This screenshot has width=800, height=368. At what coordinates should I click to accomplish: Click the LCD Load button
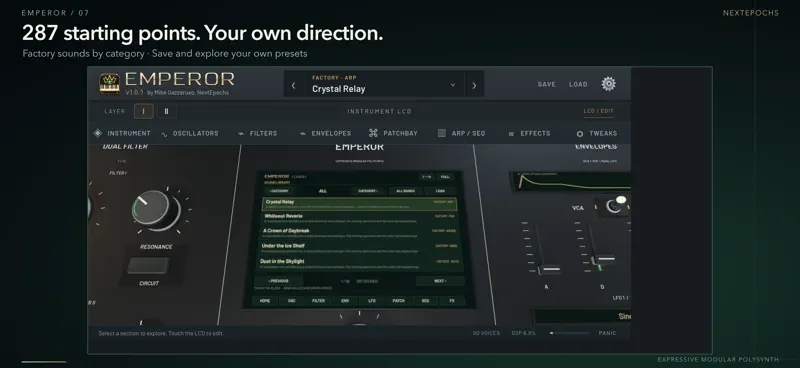pyautogui.click(x=440, y=191)
